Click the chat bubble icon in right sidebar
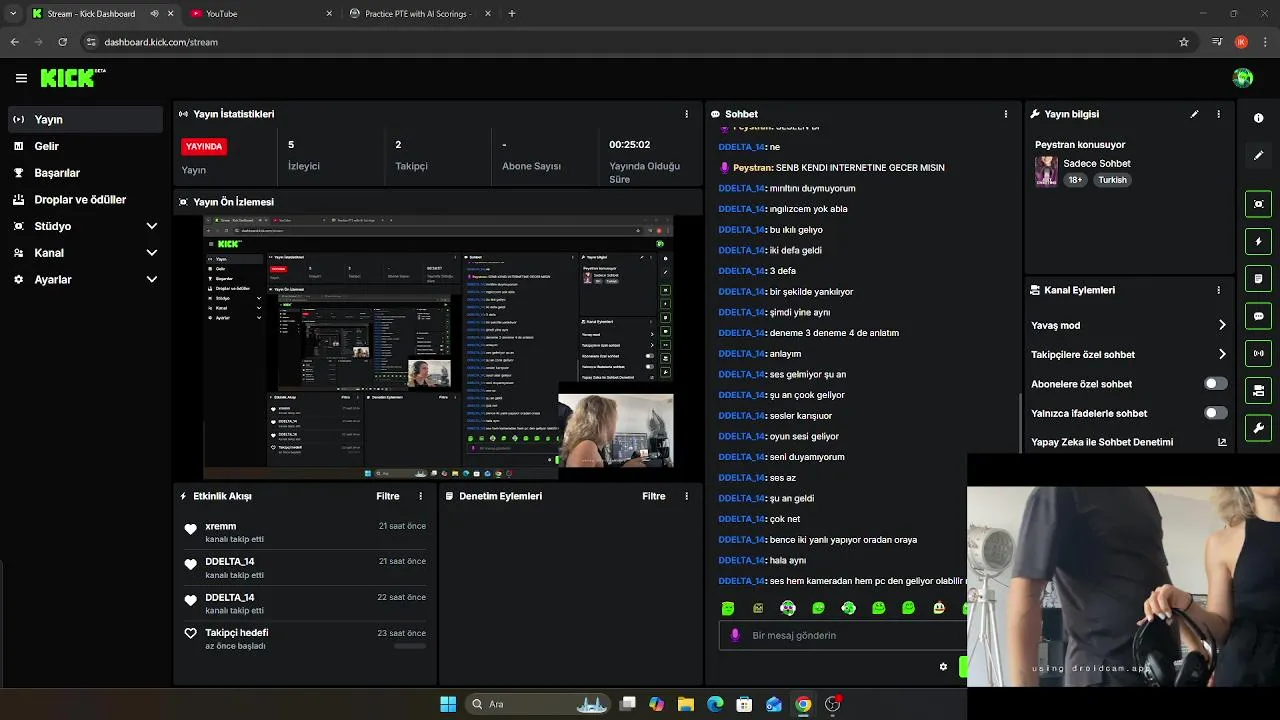The image size is (1280, 720). pyautogui.click(x=1258, y=316)
